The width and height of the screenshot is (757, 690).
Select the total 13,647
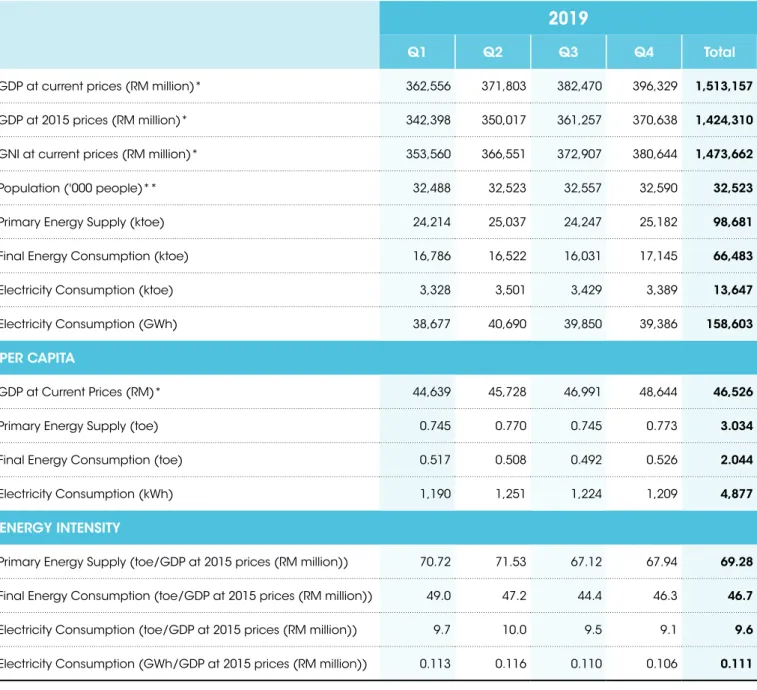733,290
